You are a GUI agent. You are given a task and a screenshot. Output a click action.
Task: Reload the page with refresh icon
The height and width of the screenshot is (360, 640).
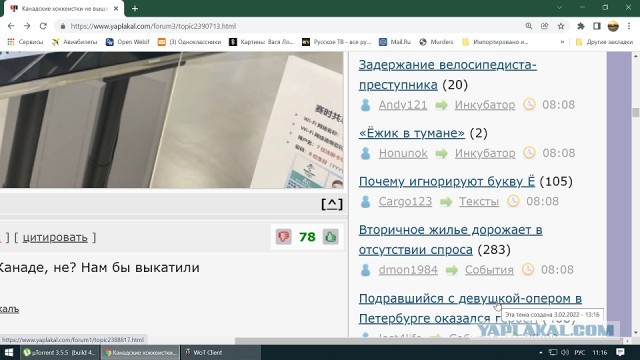point(43,26)
